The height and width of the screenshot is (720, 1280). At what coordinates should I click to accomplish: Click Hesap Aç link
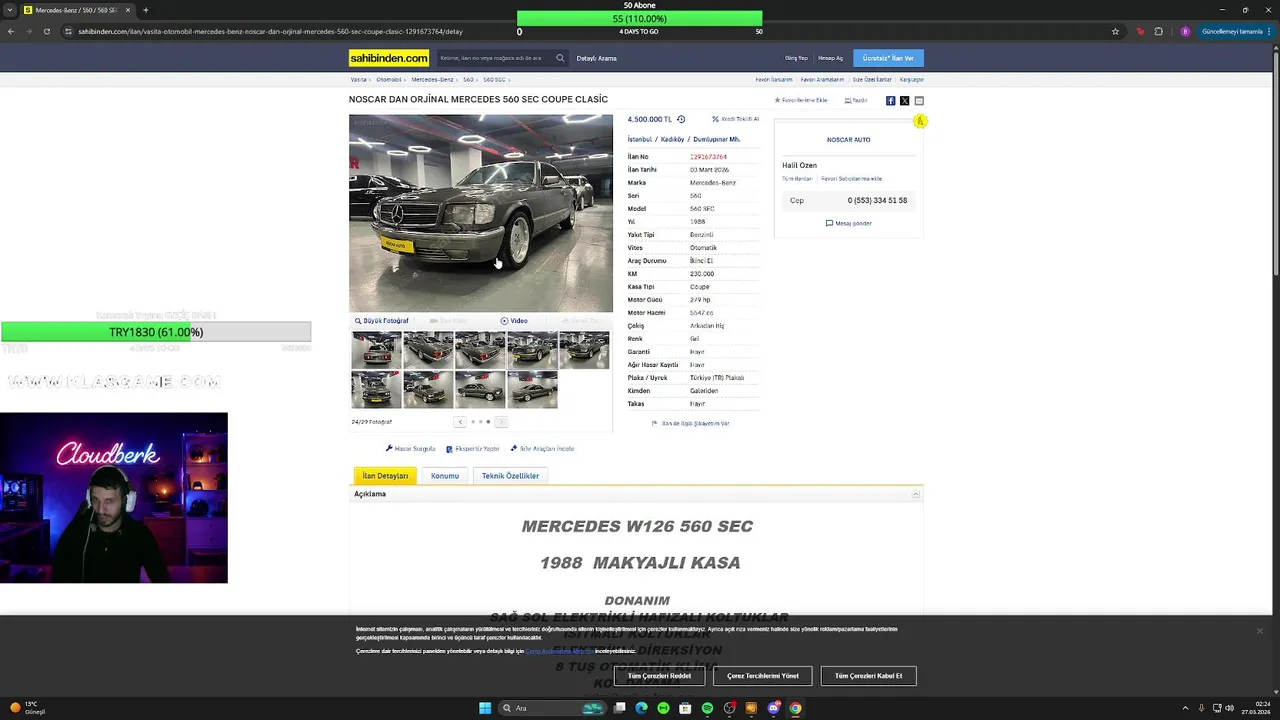(830, 58)
